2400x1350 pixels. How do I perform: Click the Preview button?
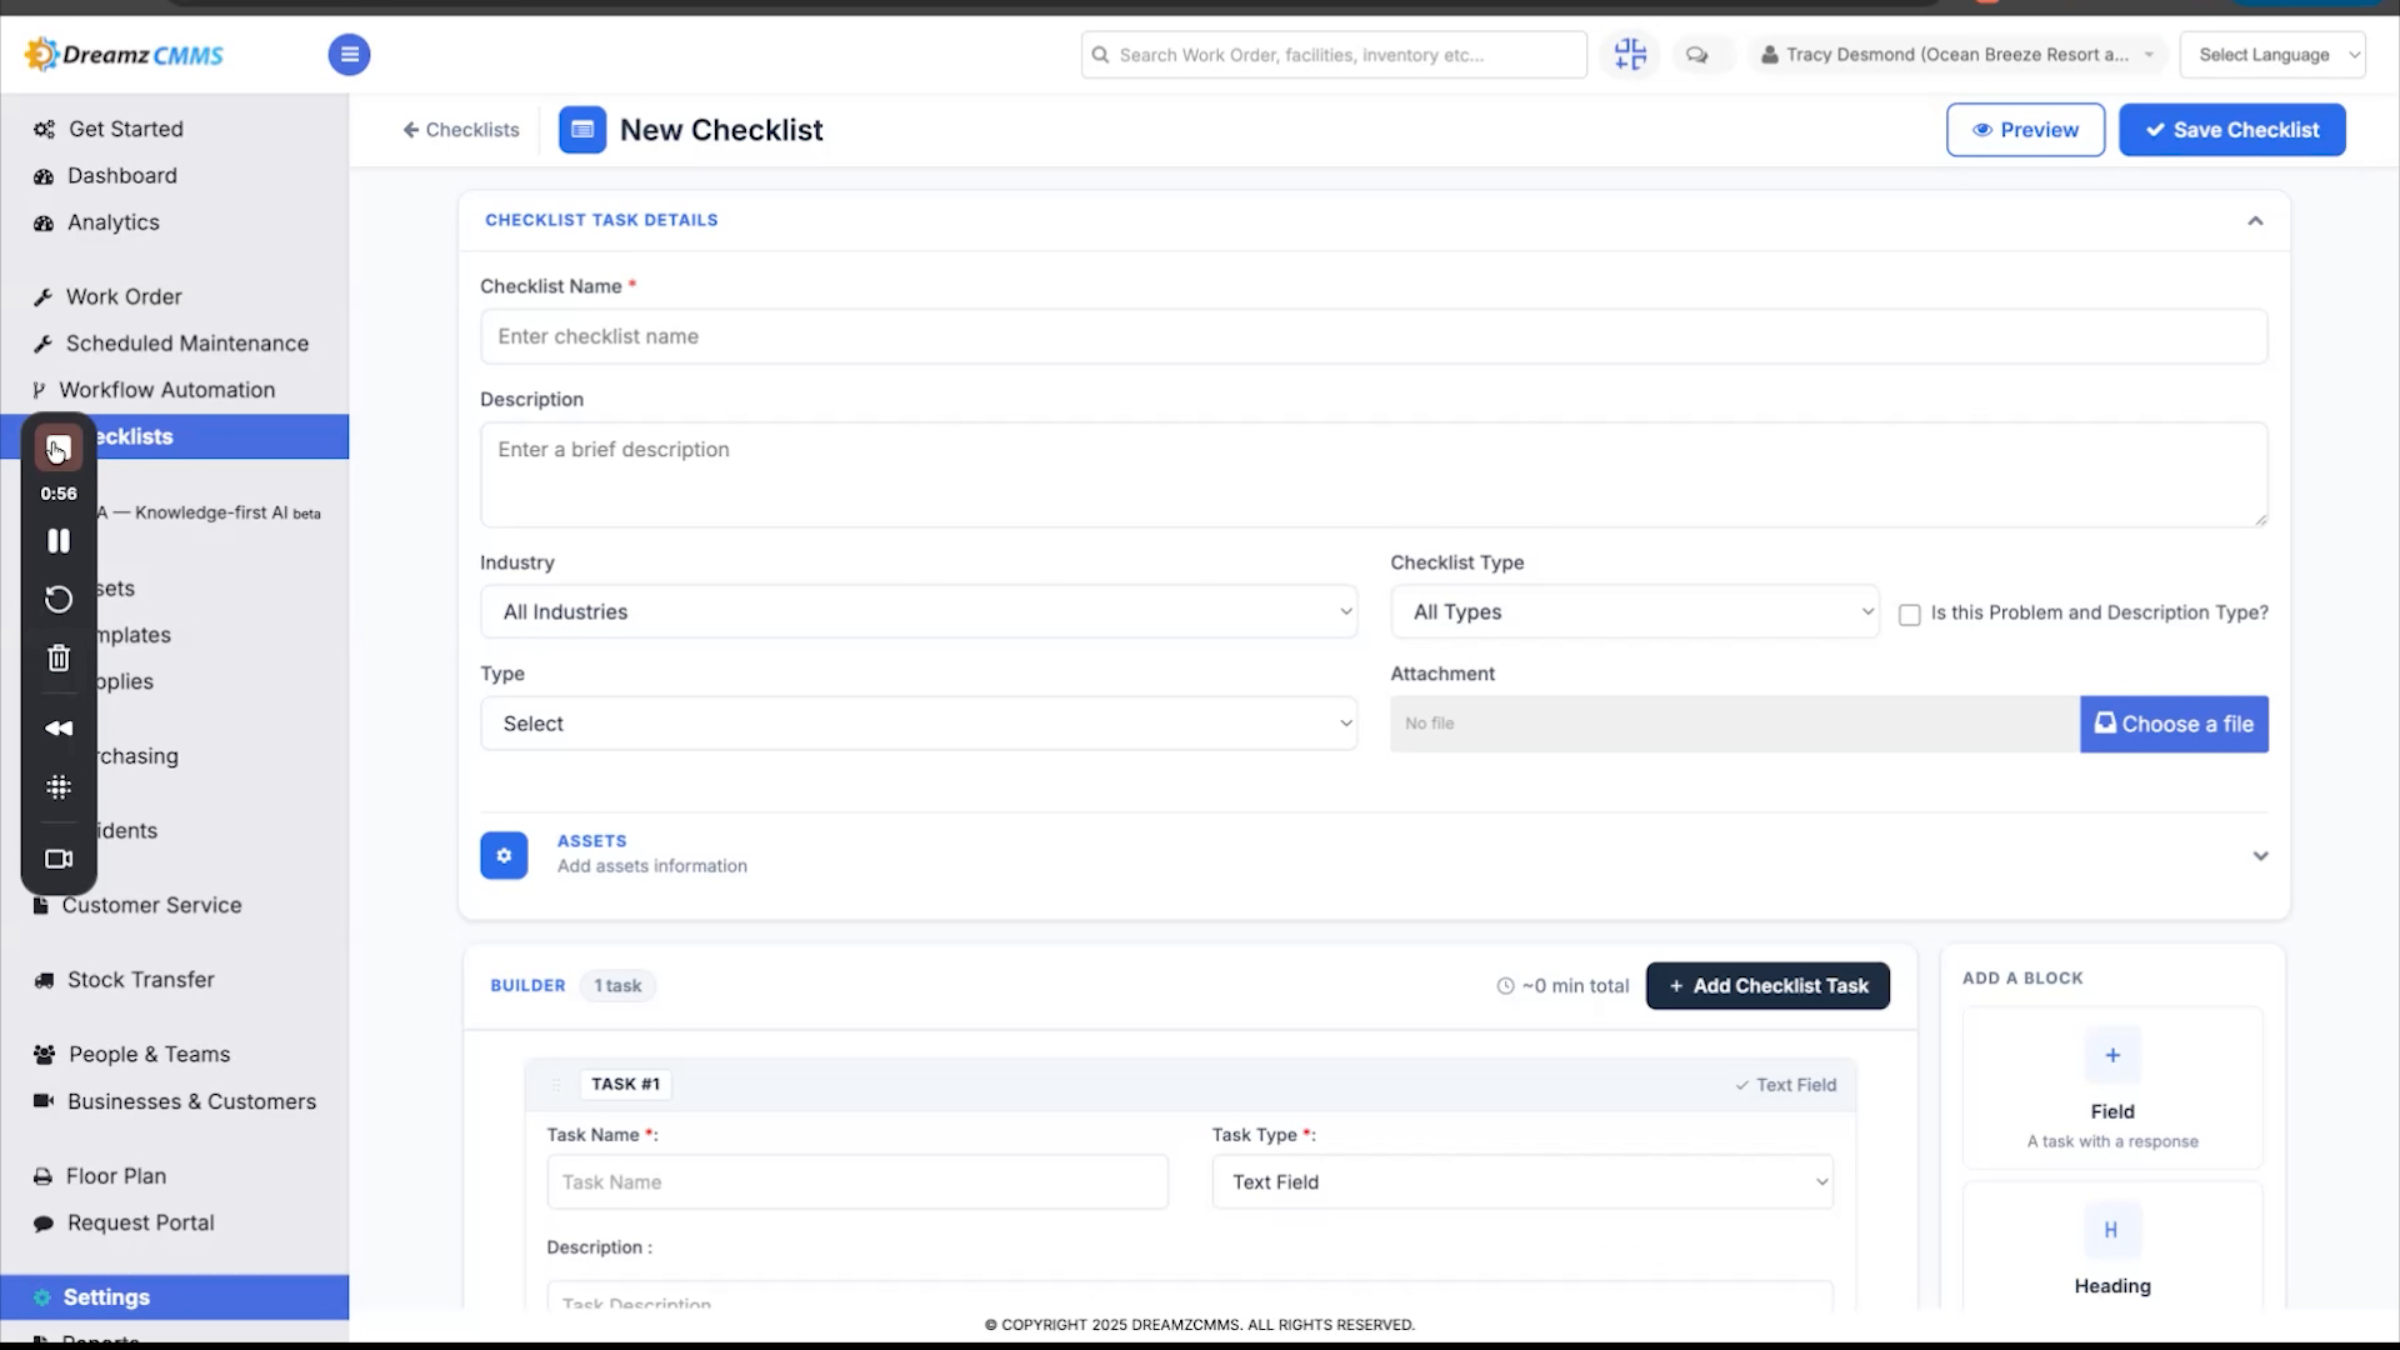[2025, 130]
